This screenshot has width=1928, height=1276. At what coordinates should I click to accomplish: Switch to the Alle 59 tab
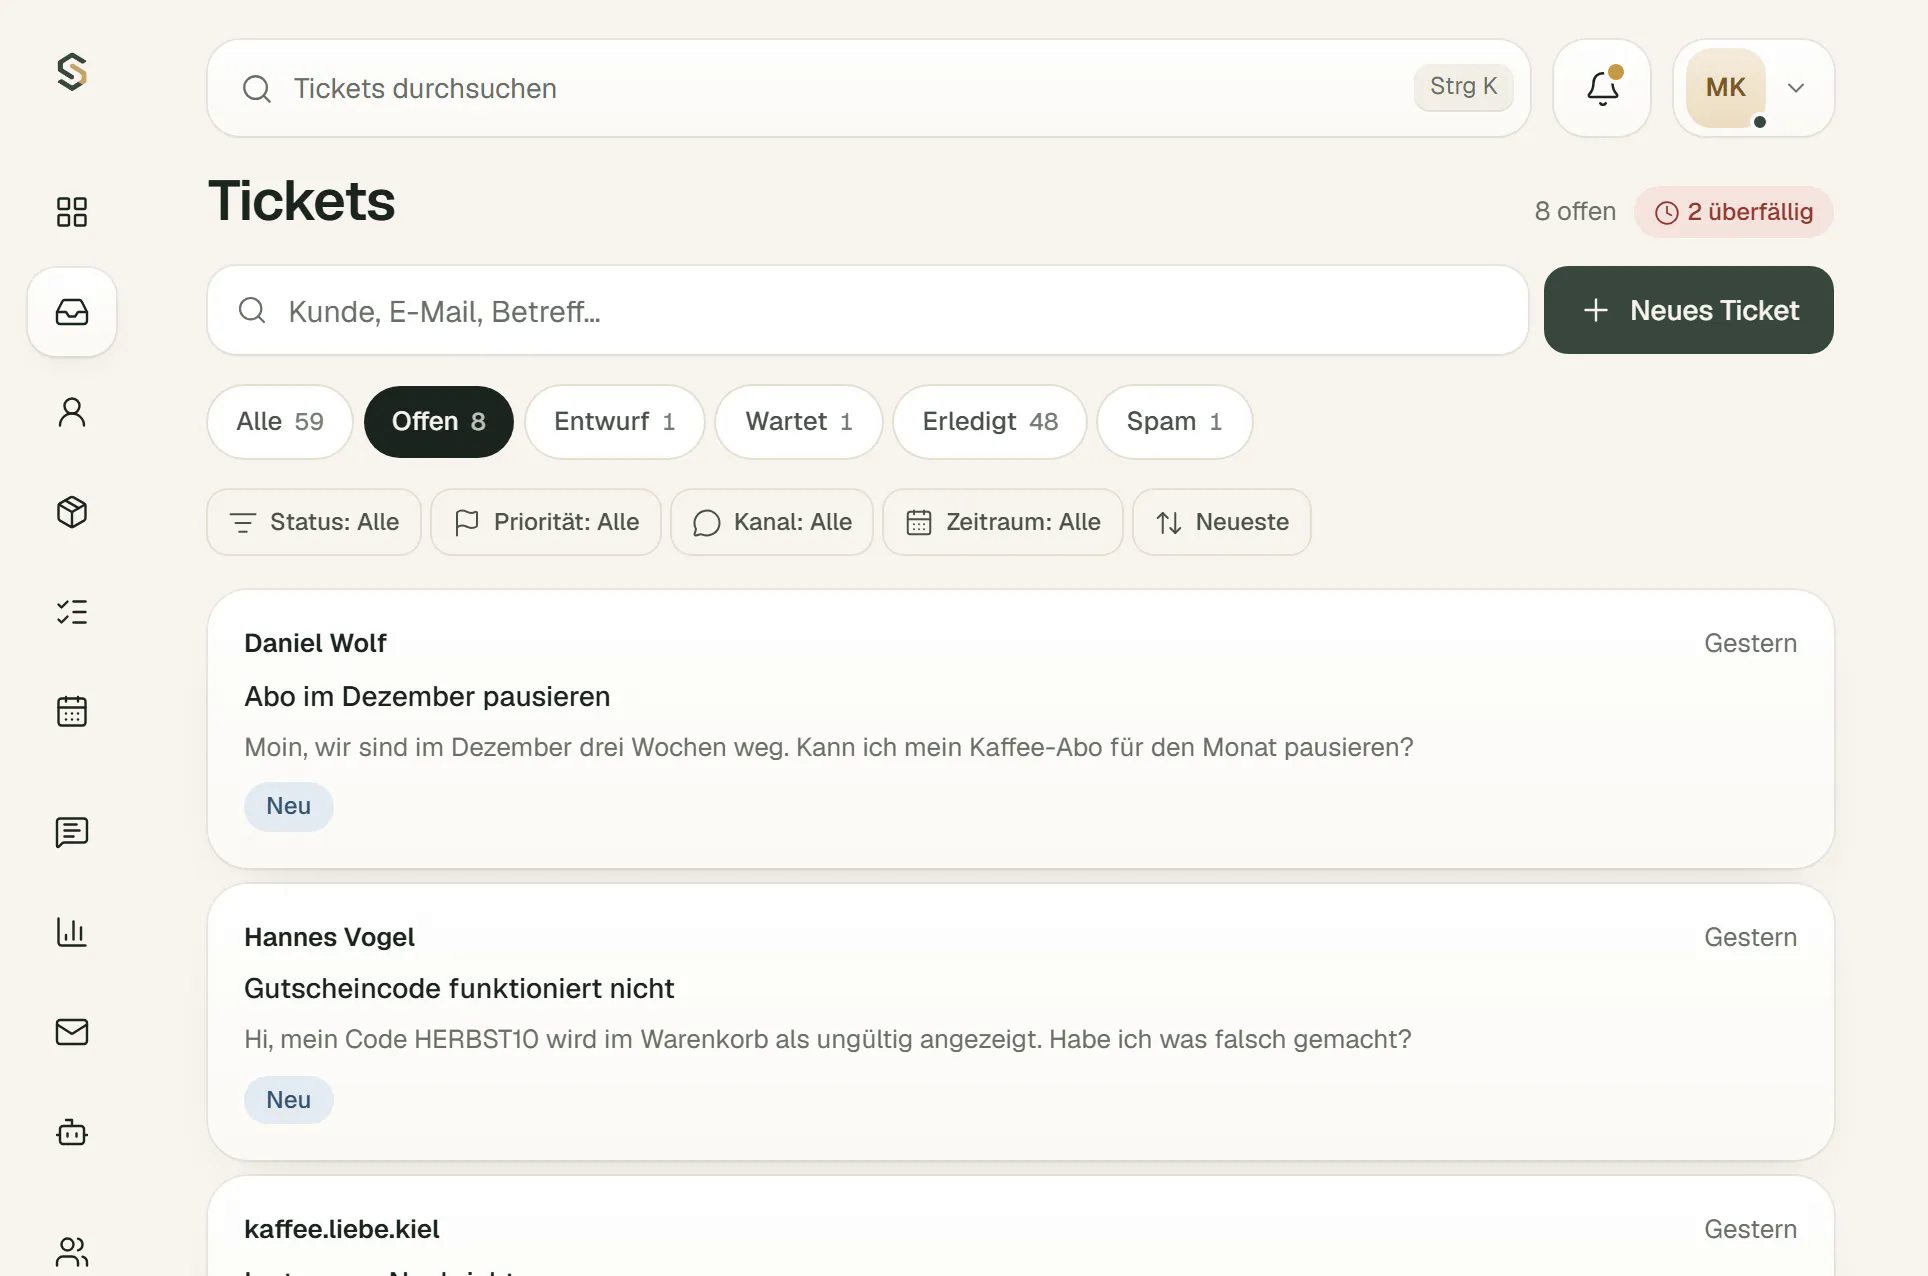click(280, 422)
